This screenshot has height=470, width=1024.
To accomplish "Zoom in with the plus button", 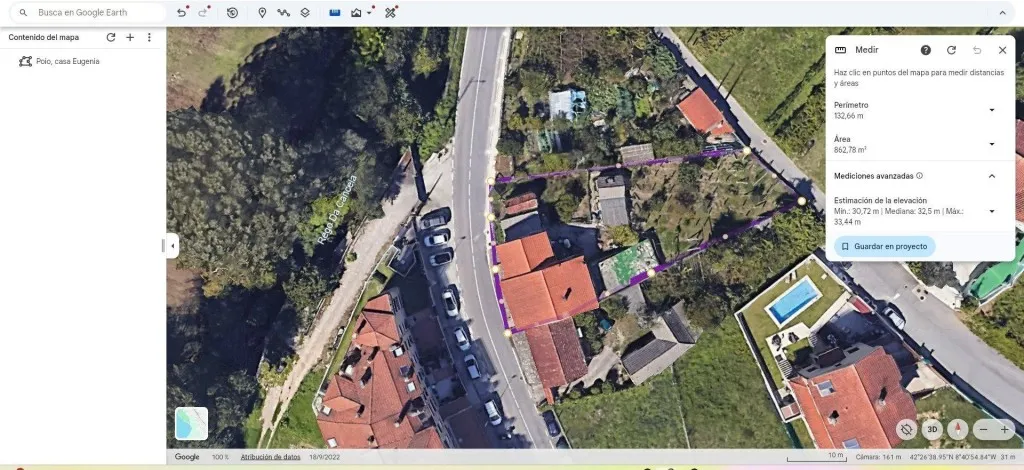I will pyautogui.click(x=1004, y=429).
